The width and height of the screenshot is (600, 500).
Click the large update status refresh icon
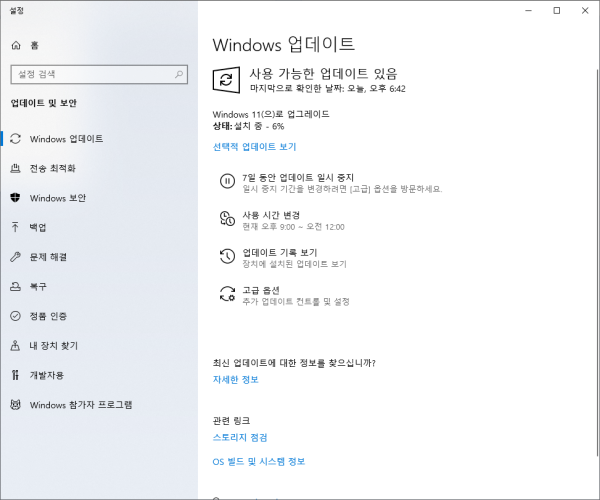pos(227,80)
